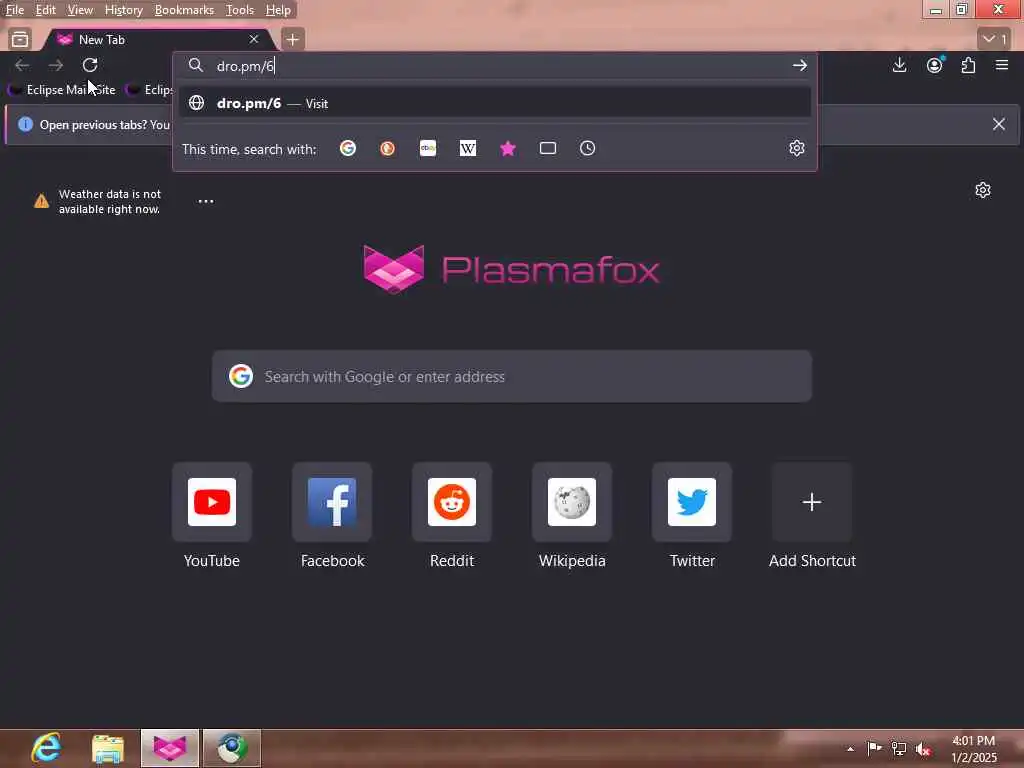Open search settings gear in urlbar dropdown

[797, 148]
